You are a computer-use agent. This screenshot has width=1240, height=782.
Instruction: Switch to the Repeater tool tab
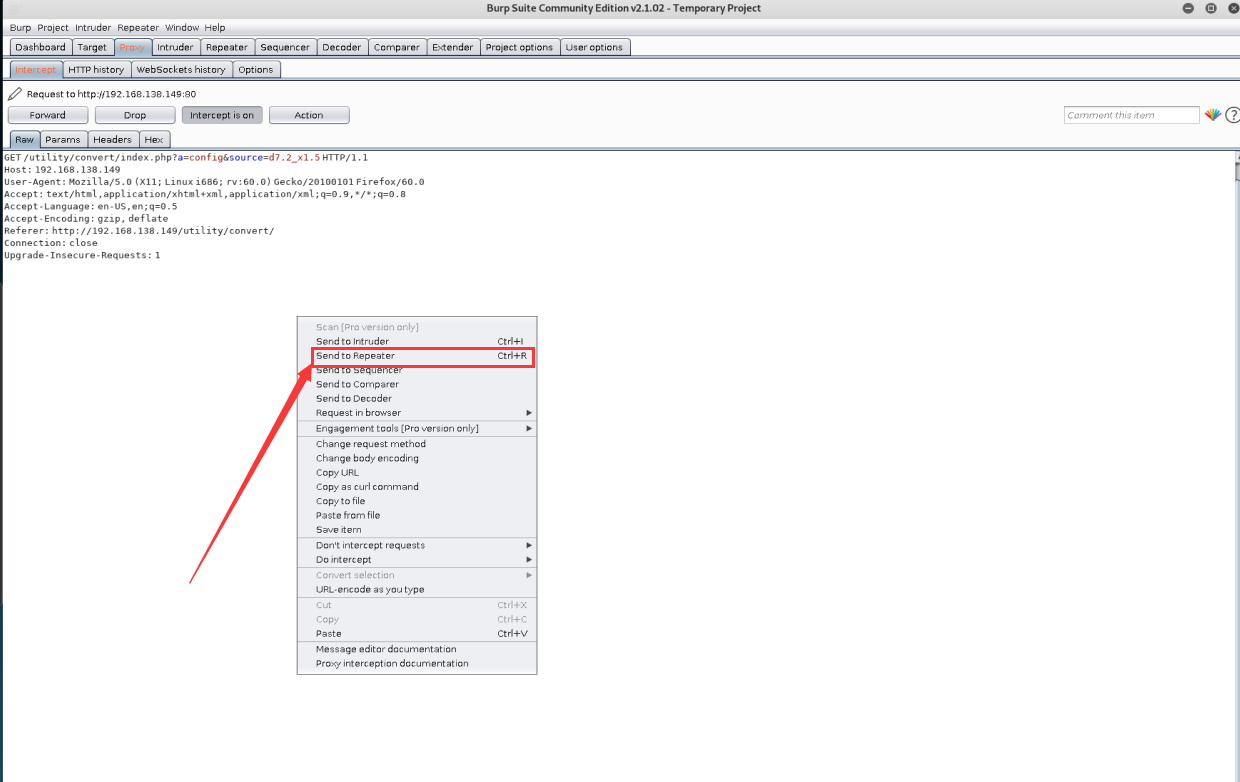tap(227, 47)
